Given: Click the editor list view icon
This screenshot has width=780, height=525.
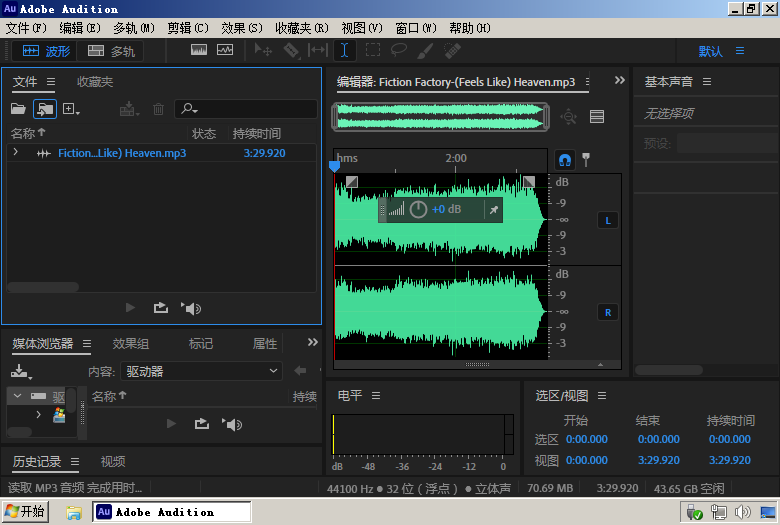Looking at the screenshot, I should tap(597, 117).
